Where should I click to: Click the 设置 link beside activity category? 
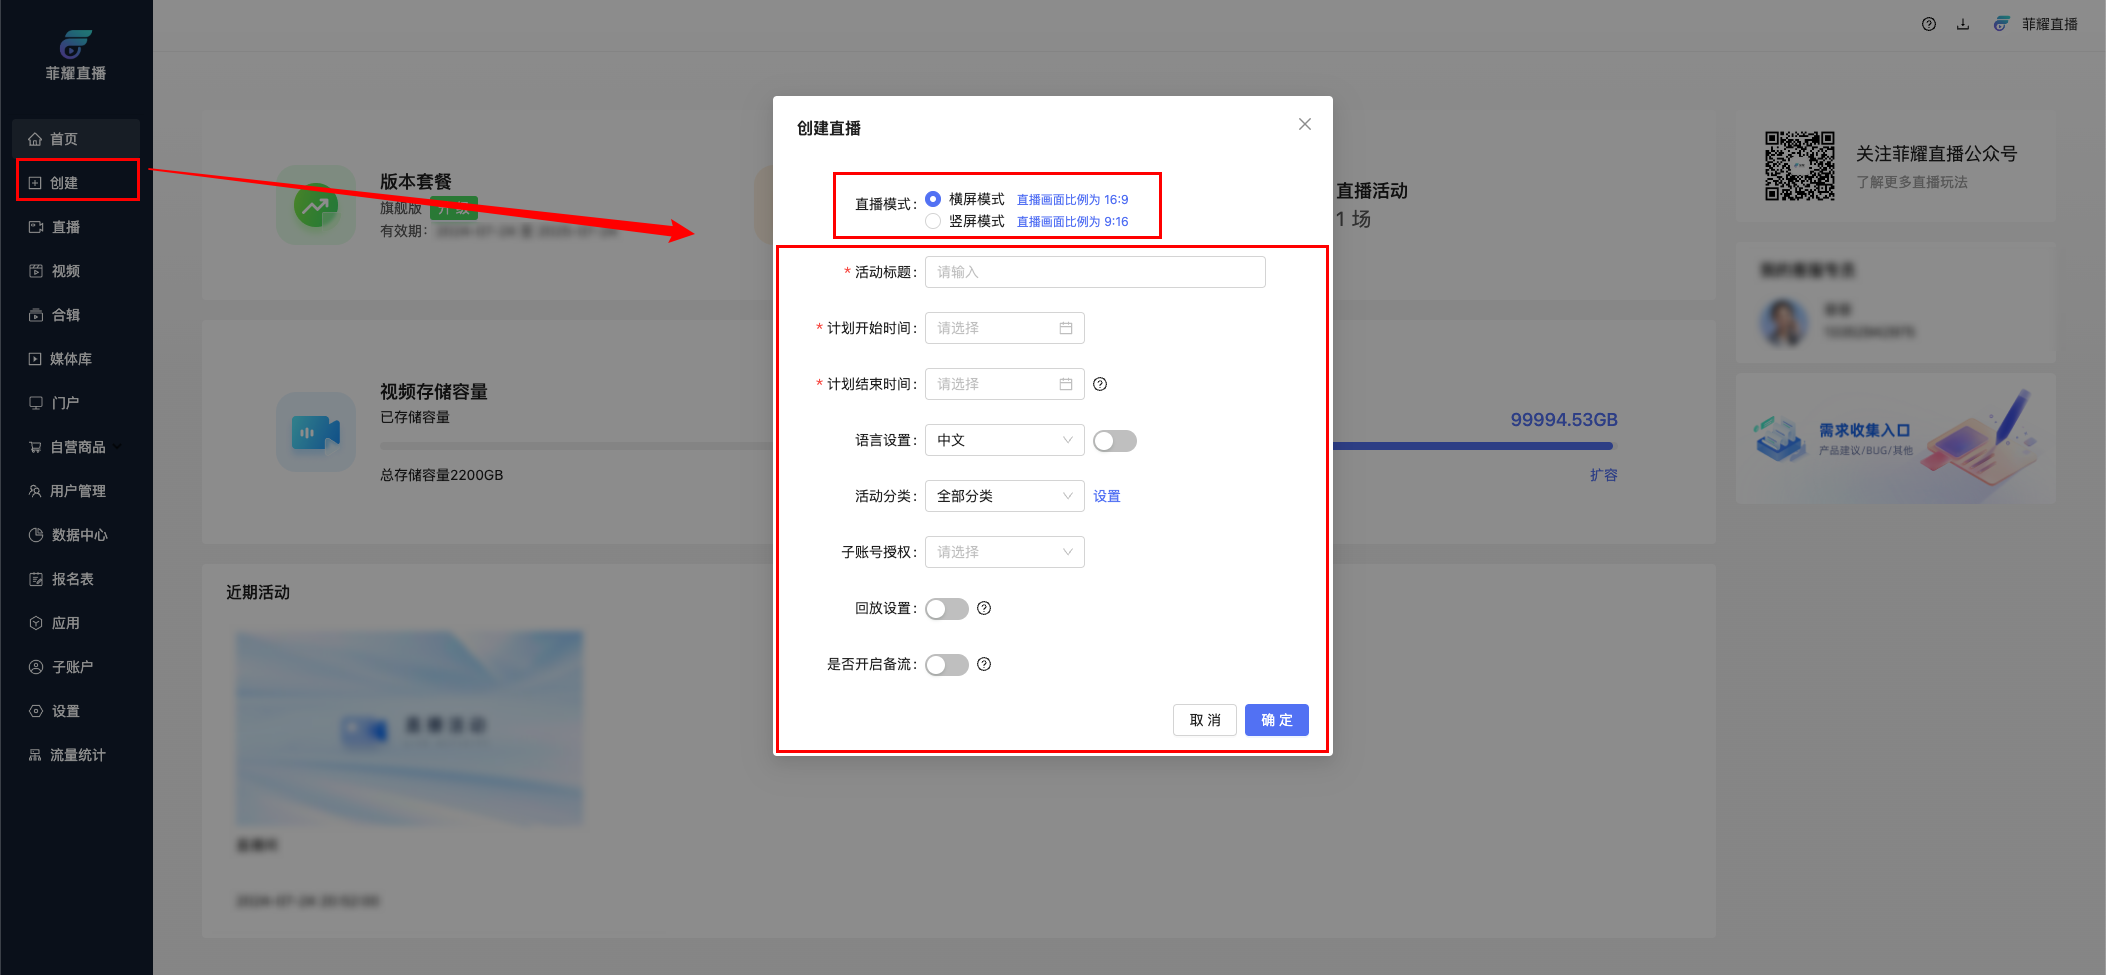1106,496
